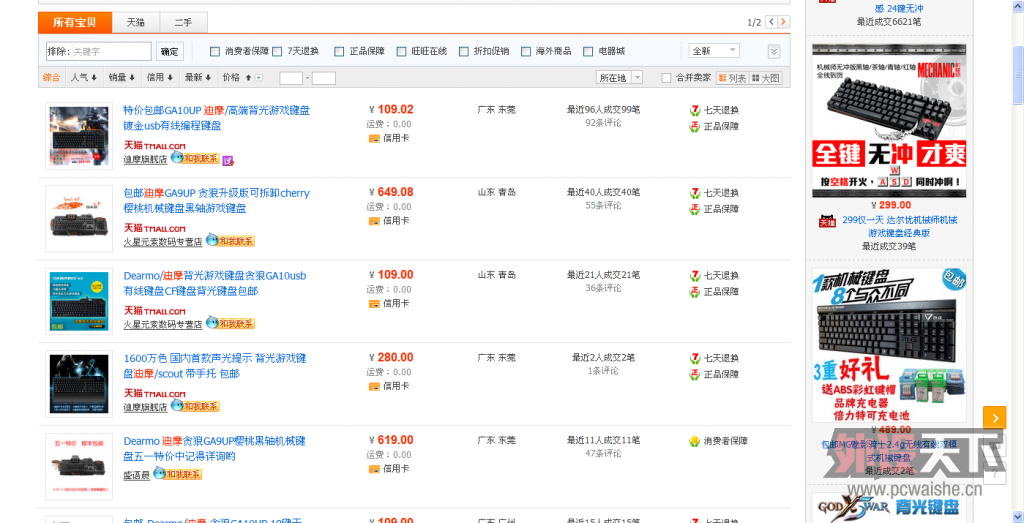
Task: Open the thumbnail of the ¥109.02 keyboard
Action: (79, 136)
